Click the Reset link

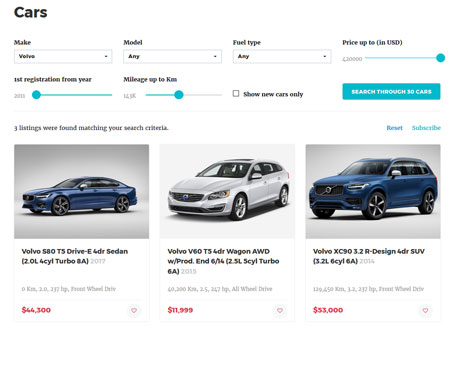pos(394,128)
